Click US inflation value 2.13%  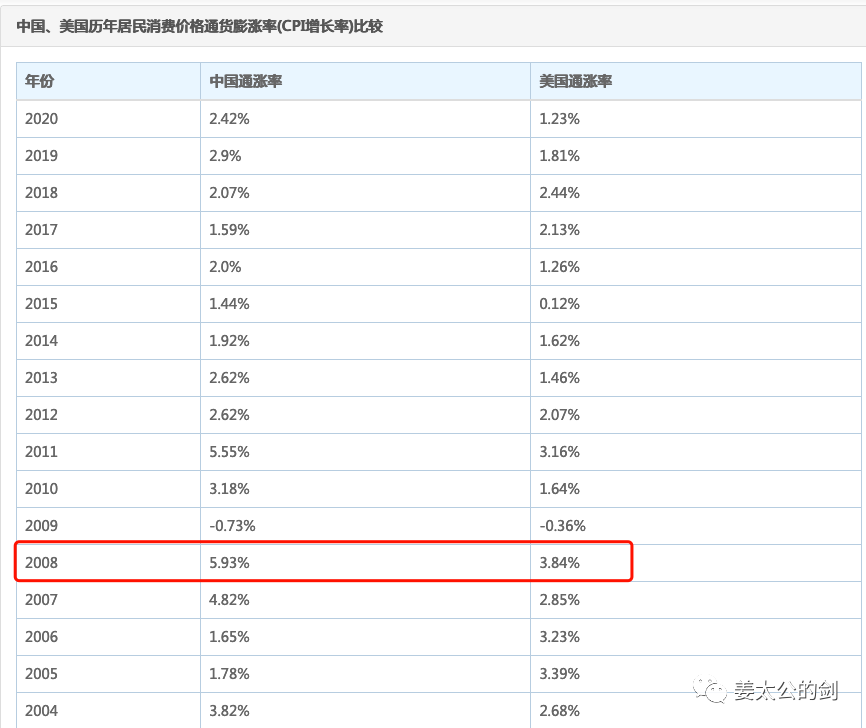(559, 230)
